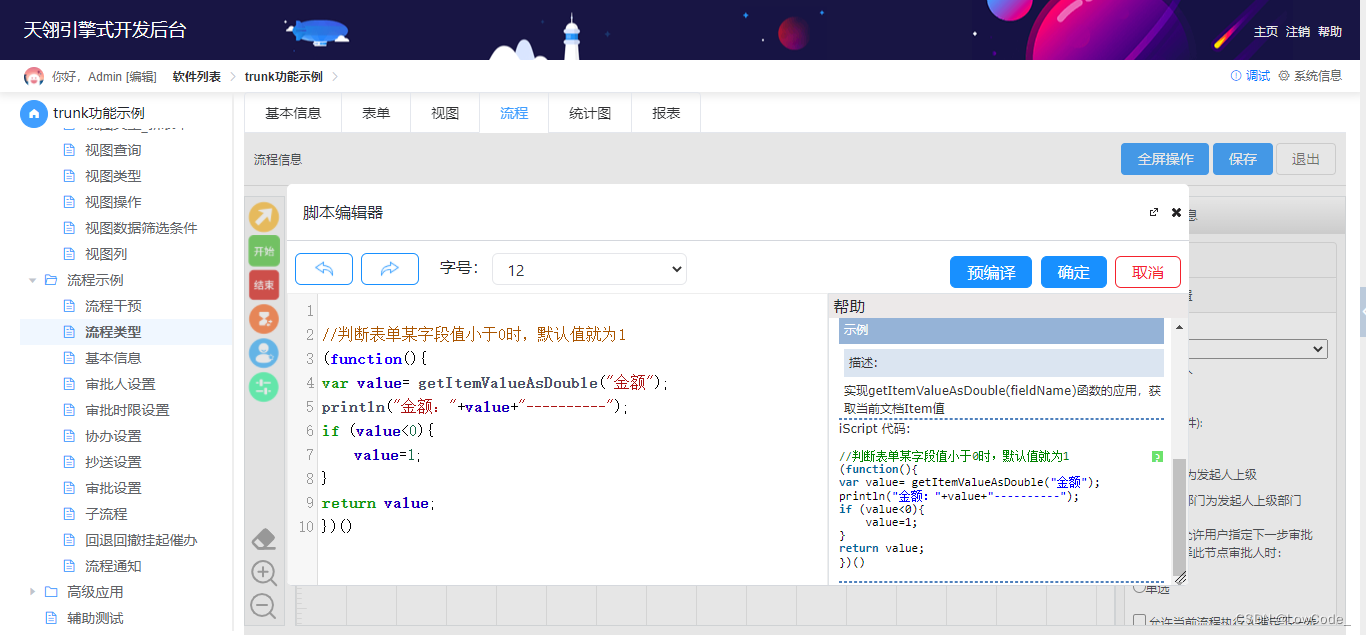Open 系统信息 in the header
Screen dimensions: 1366x635
(1310, 76)
